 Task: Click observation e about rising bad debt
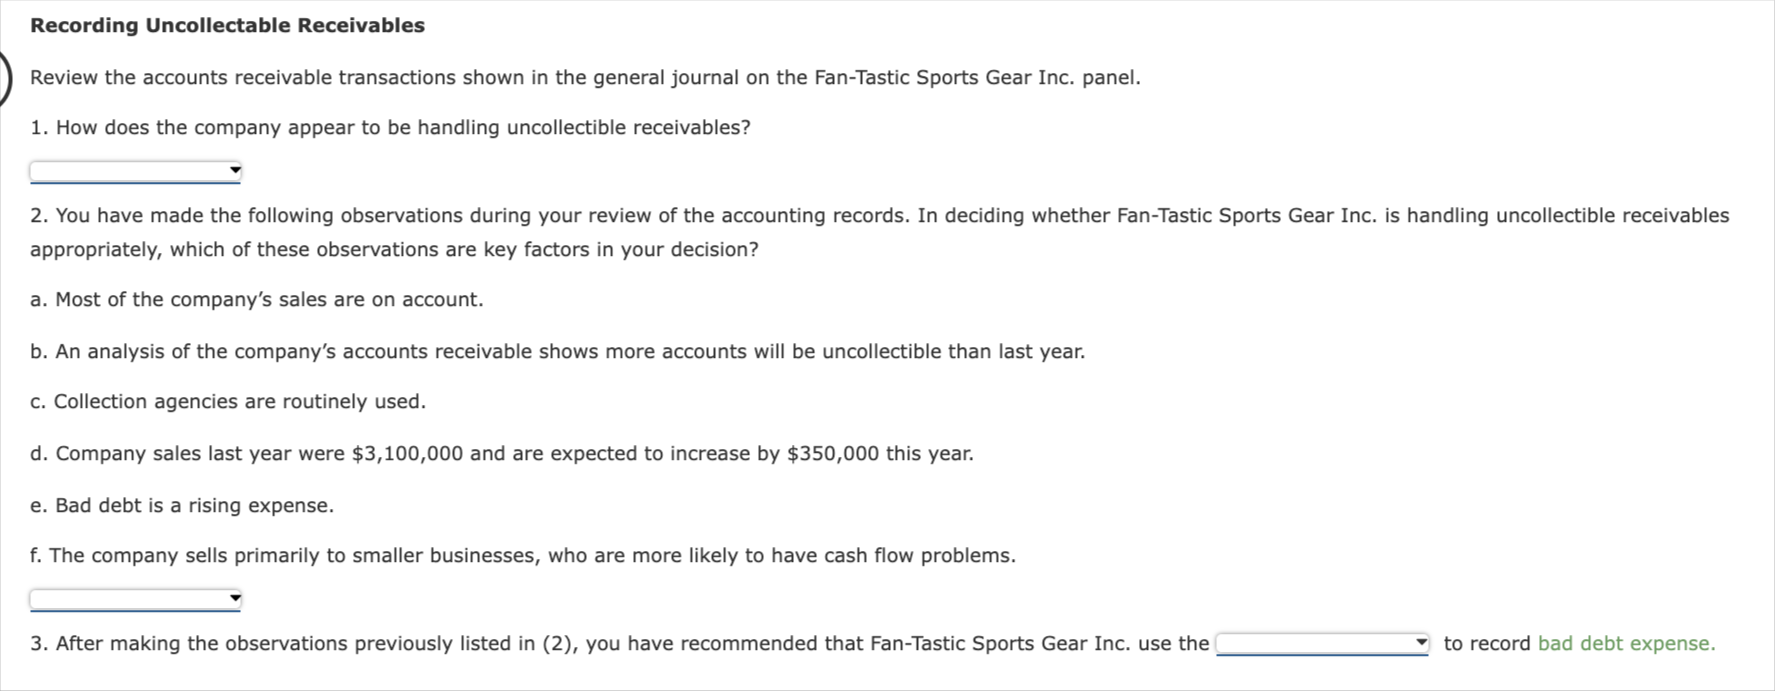pos(183,505)
